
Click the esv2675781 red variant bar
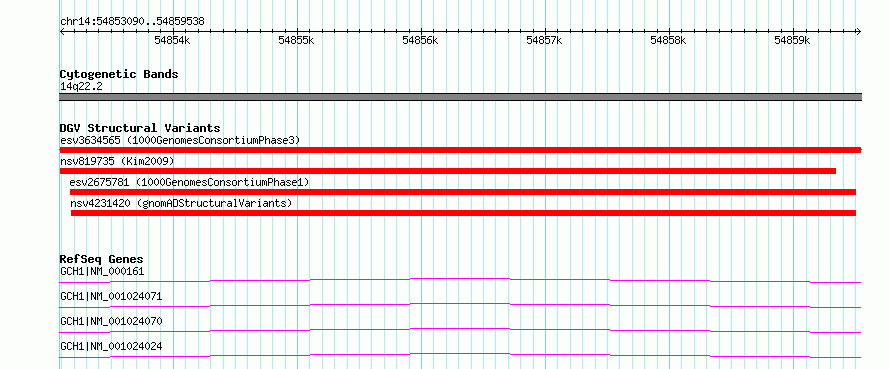[x=463, y=192]
